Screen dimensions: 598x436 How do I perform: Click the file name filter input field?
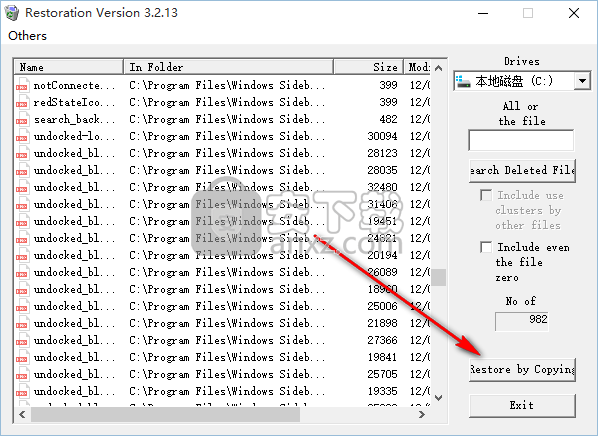pos(521,140)
